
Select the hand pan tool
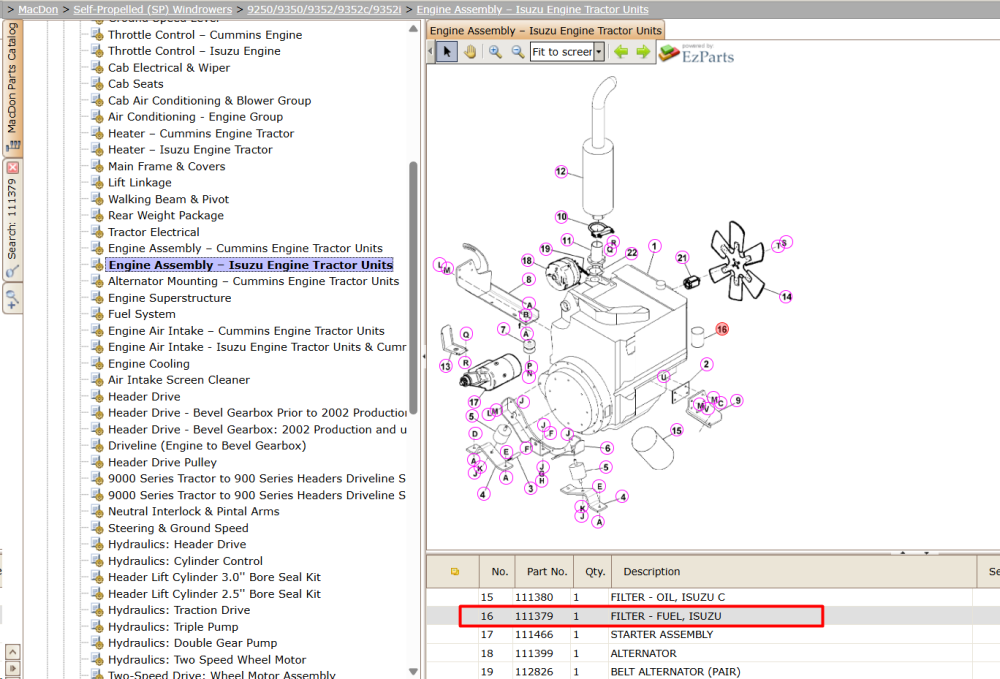tap(470, 52)
